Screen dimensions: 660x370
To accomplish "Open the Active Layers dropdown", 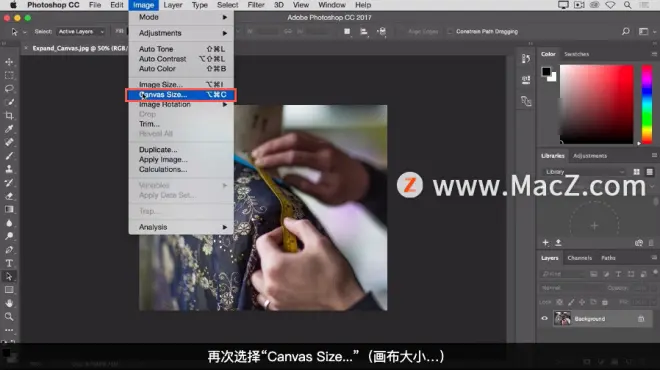I will tap(81, 32).
